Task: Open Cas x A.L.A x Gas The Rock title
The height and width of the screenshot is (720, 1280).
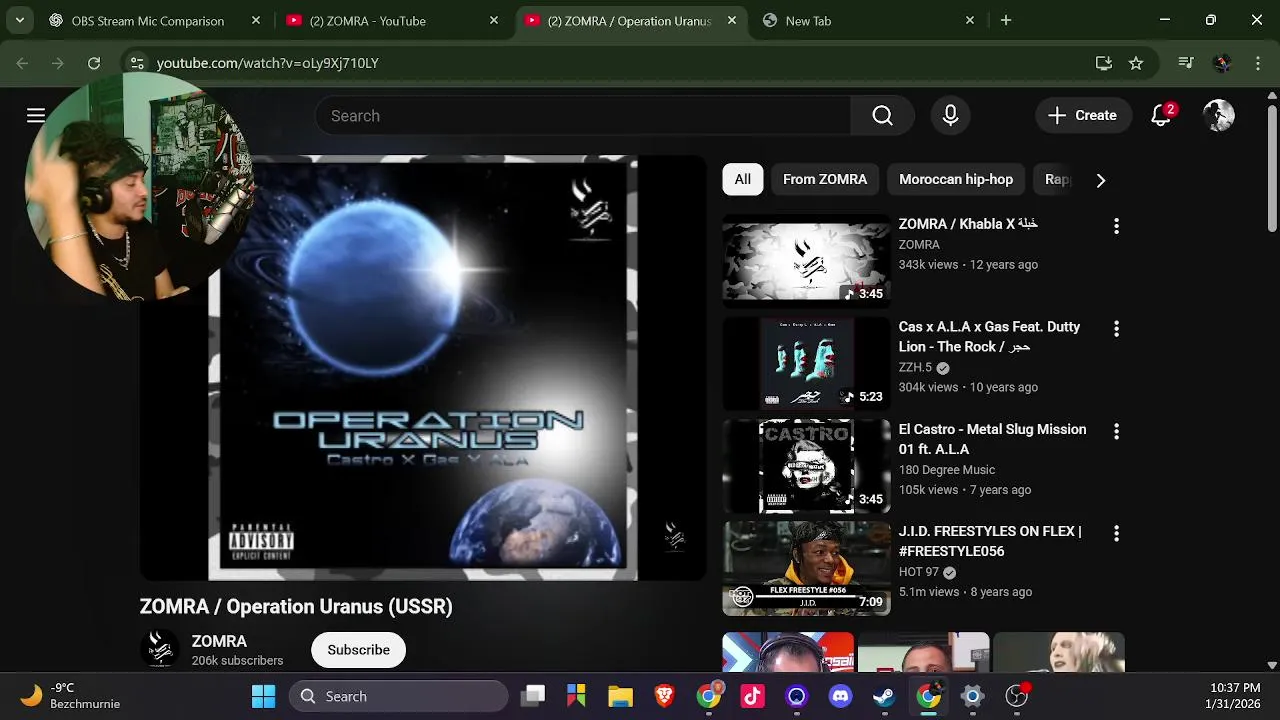Action: [x=989, y=337]
